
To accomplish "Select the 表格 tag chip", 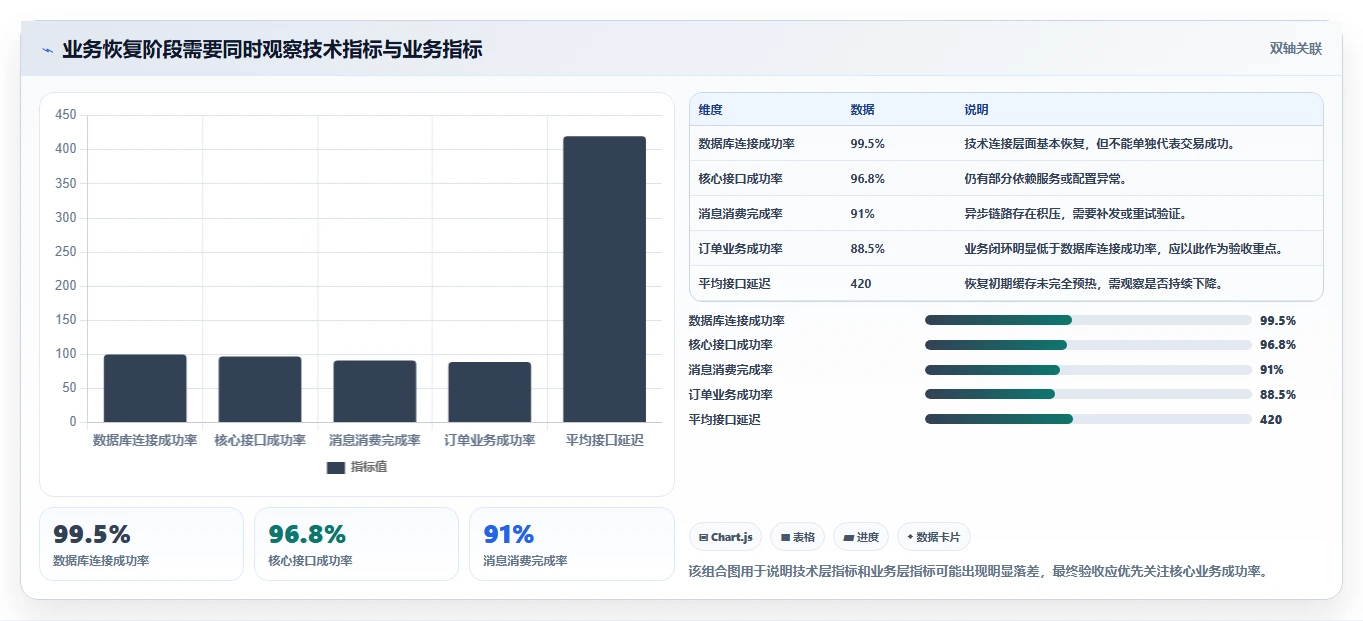I will pyautogui.click(x=797, y=537).
